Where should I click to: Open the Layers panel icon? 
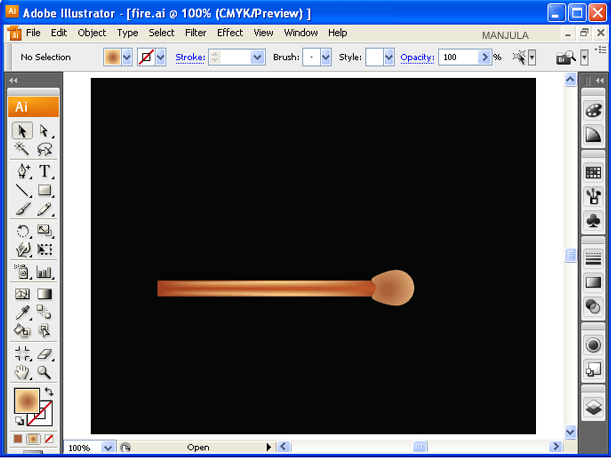[x=593, y=408]
